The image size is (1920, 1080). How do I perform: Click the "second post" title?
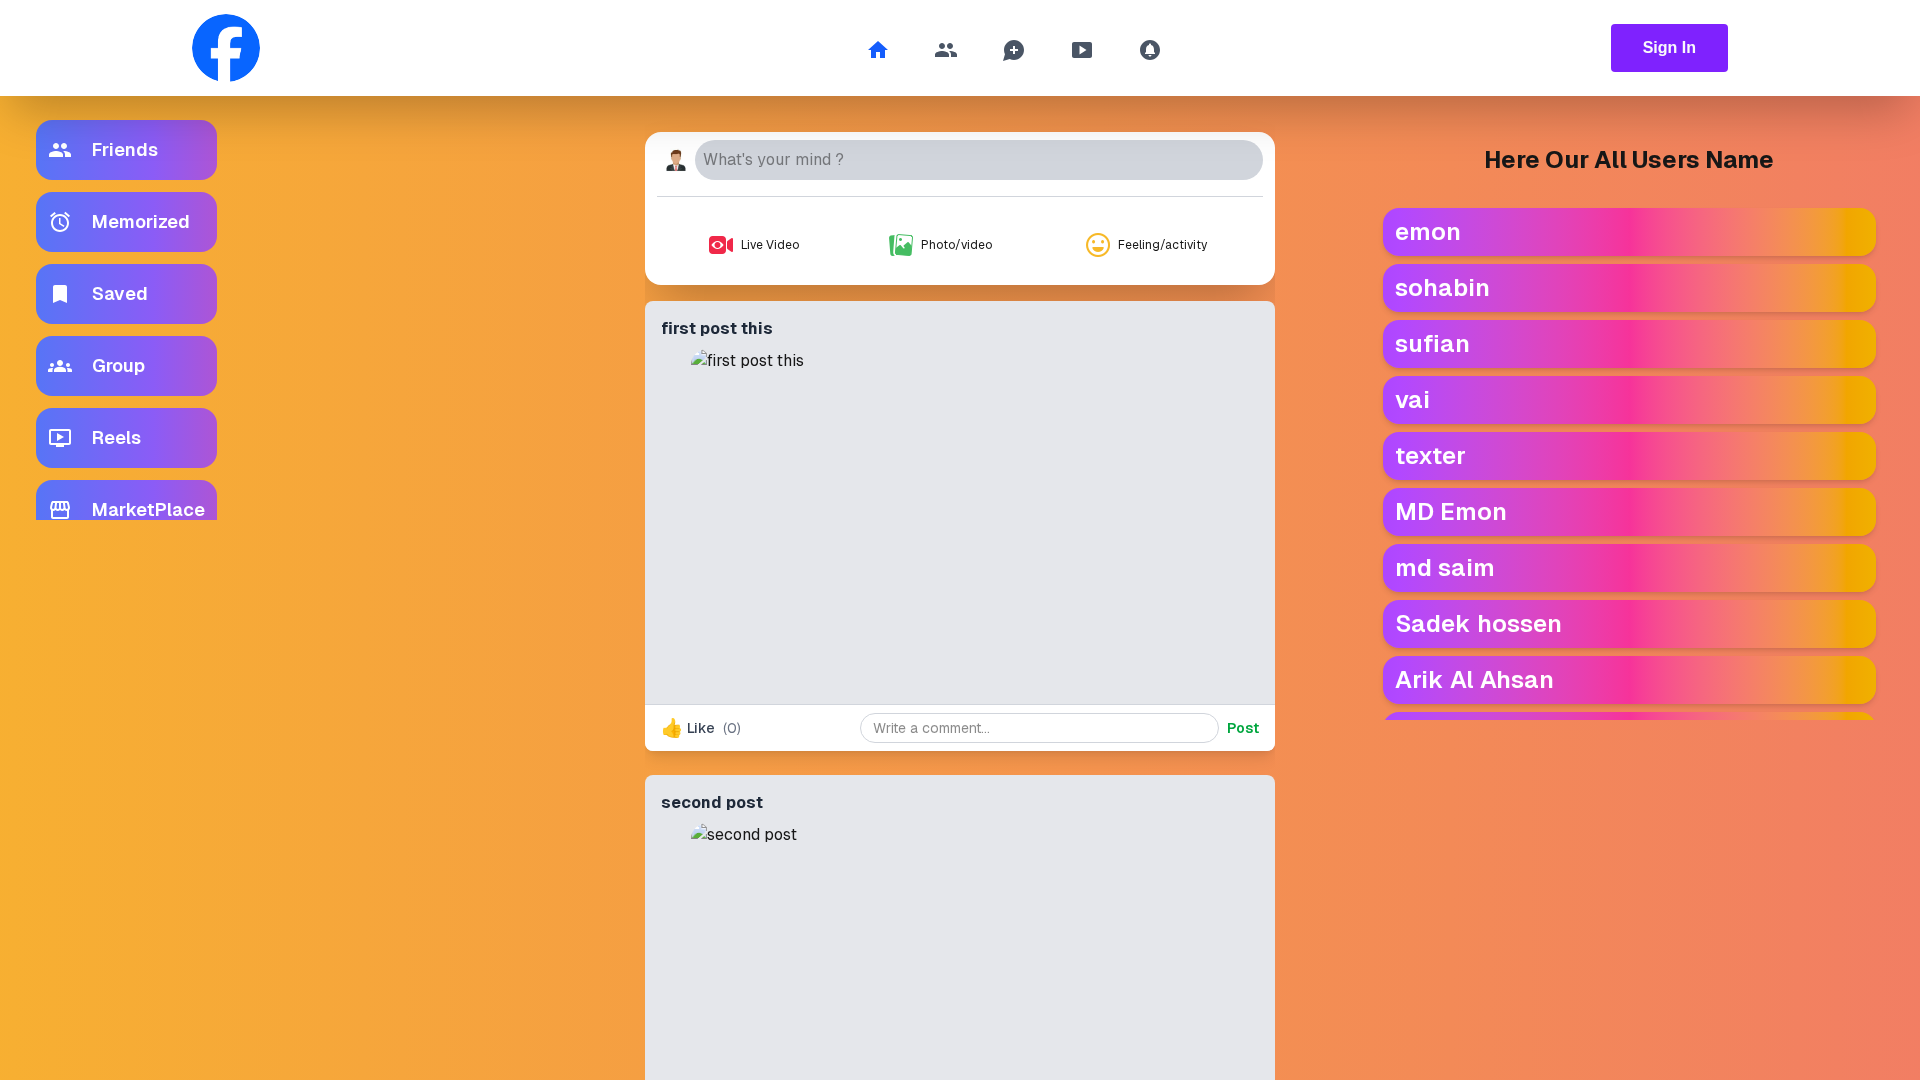712,802
